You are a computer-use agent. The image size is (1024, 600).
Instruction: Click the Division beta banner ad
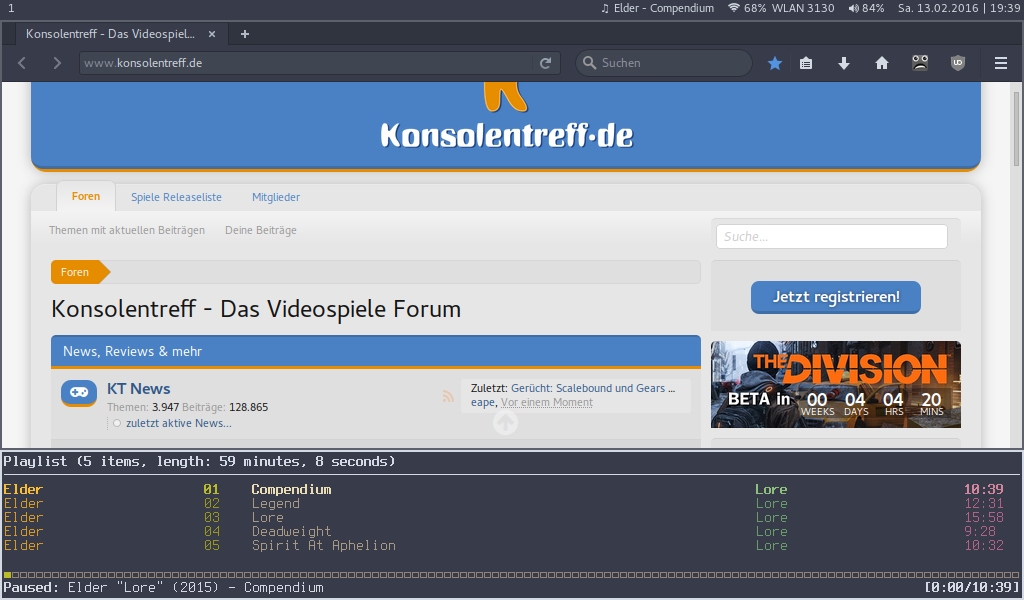tap(836, 384)
